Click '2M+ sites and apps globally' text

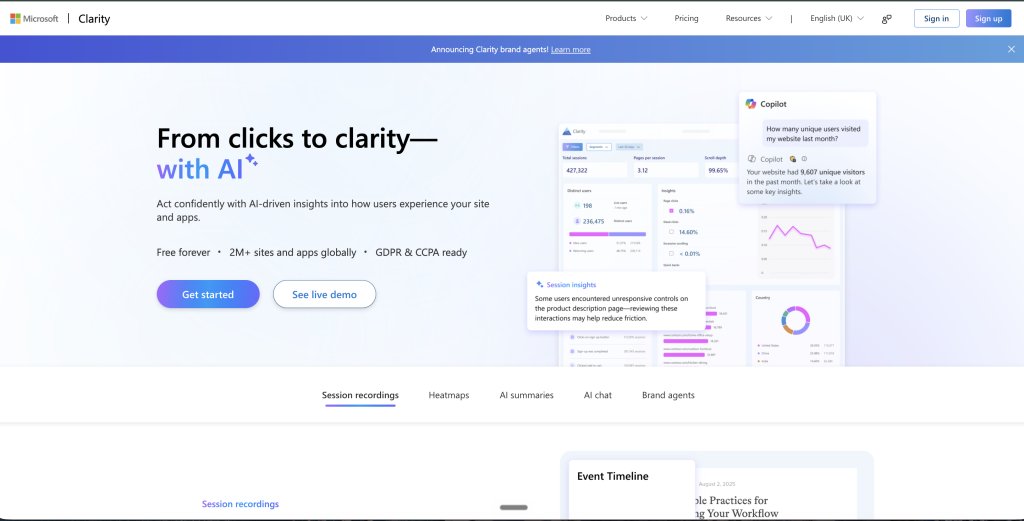(x=293, y=253)
